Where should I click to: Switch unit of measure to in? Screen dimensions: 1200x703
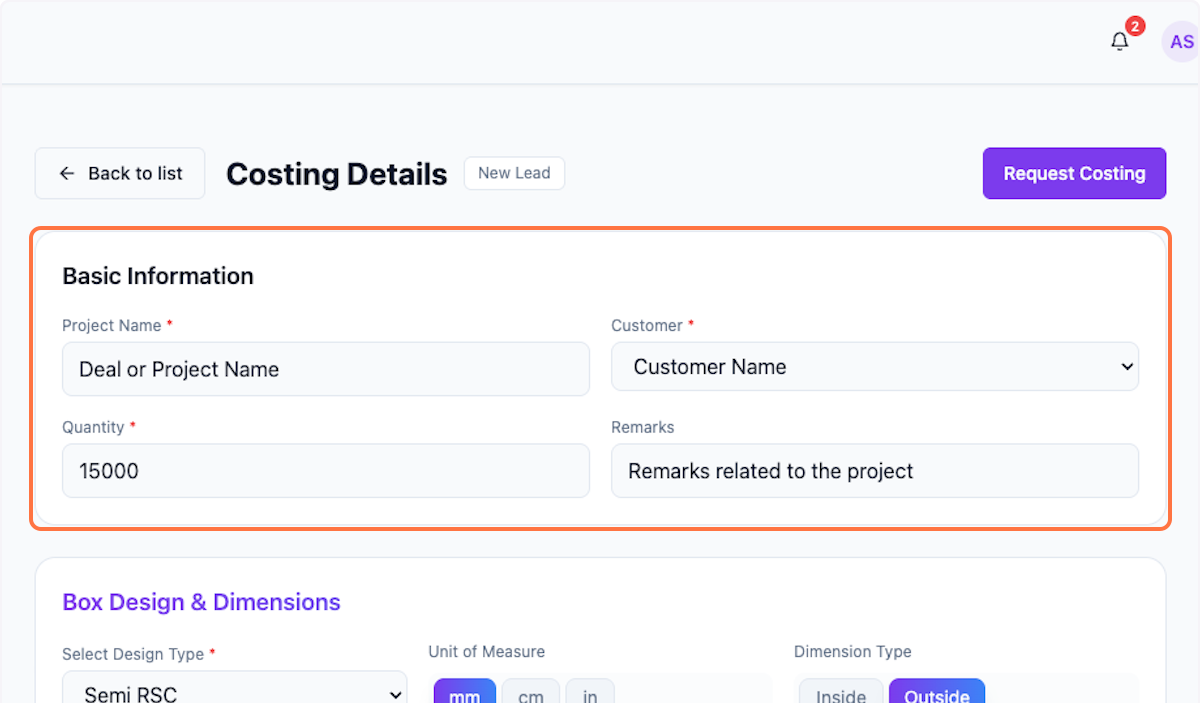pos(590,693)
